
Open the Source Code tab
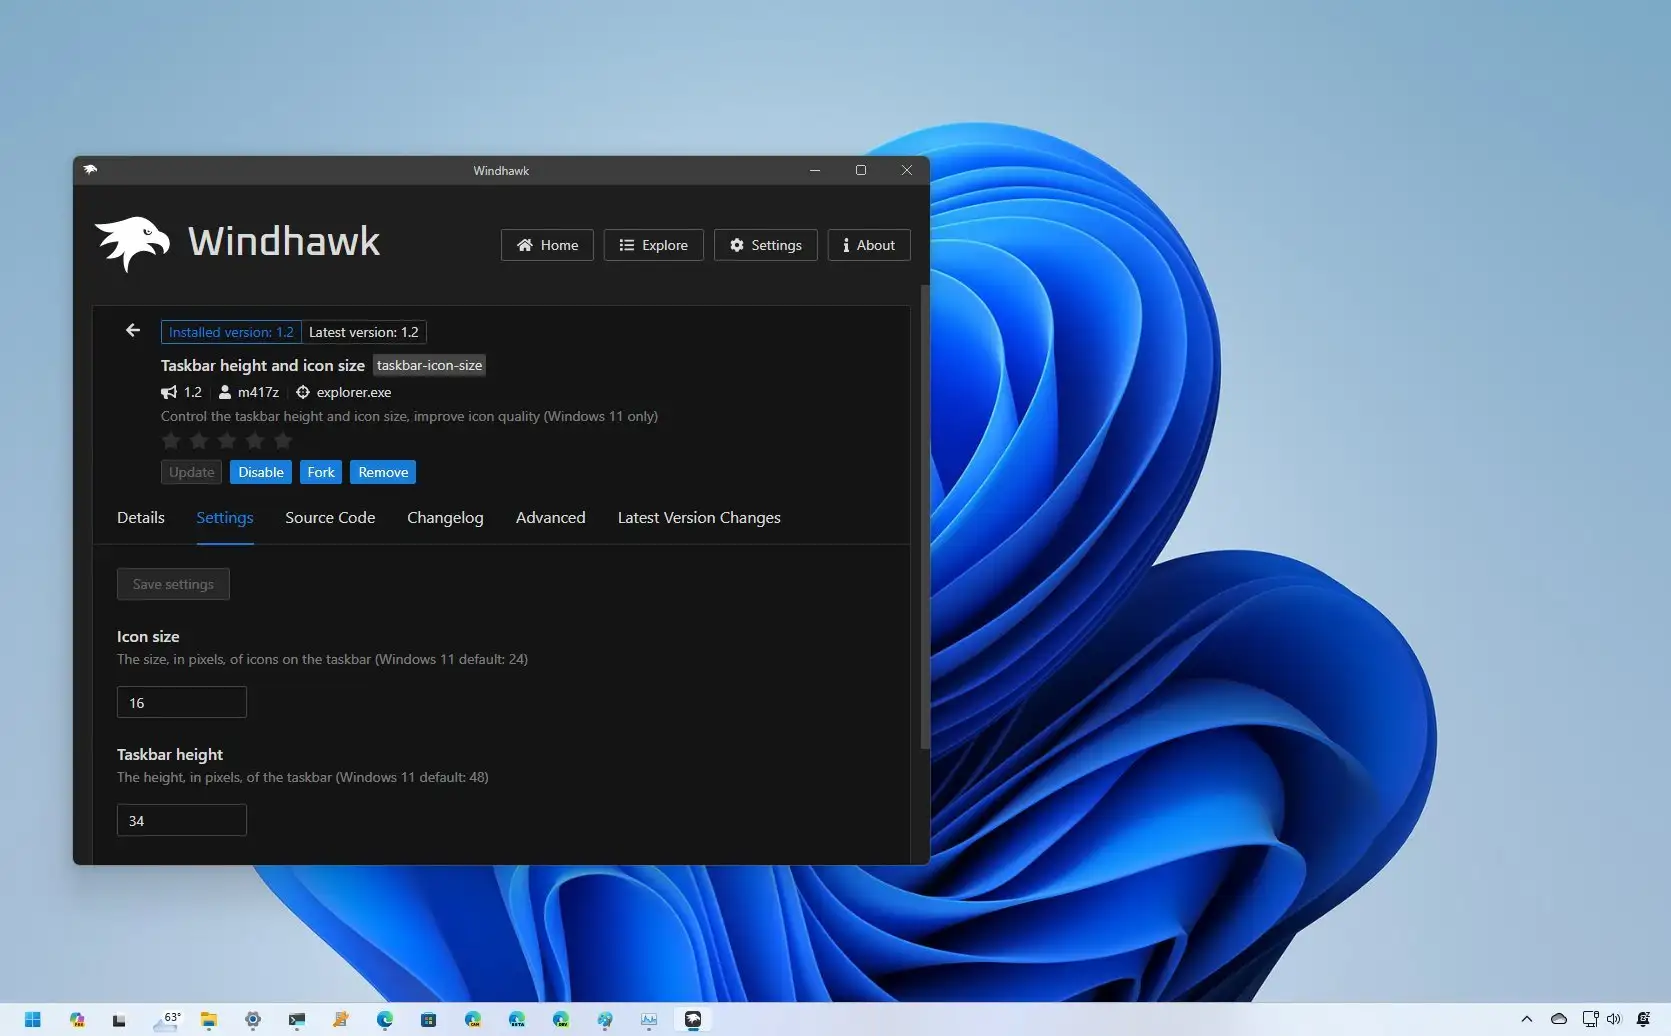pyautogui.click(x=329, y=518)
